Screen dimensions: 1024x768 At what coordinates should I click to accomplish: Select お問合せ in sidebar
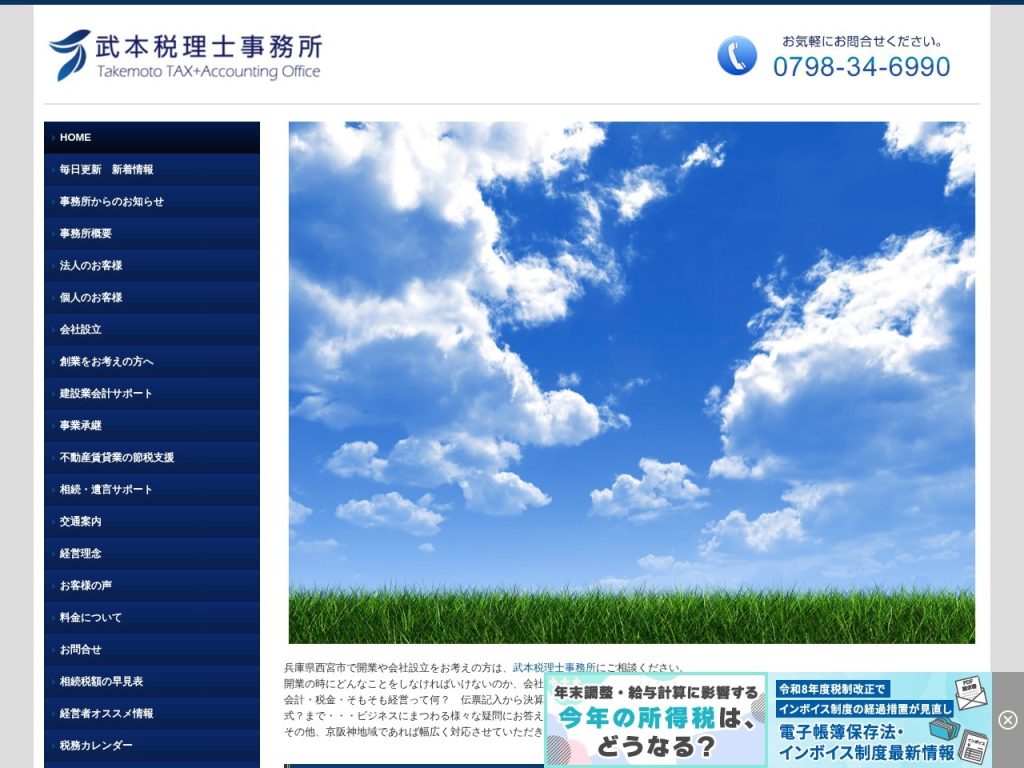152,649
